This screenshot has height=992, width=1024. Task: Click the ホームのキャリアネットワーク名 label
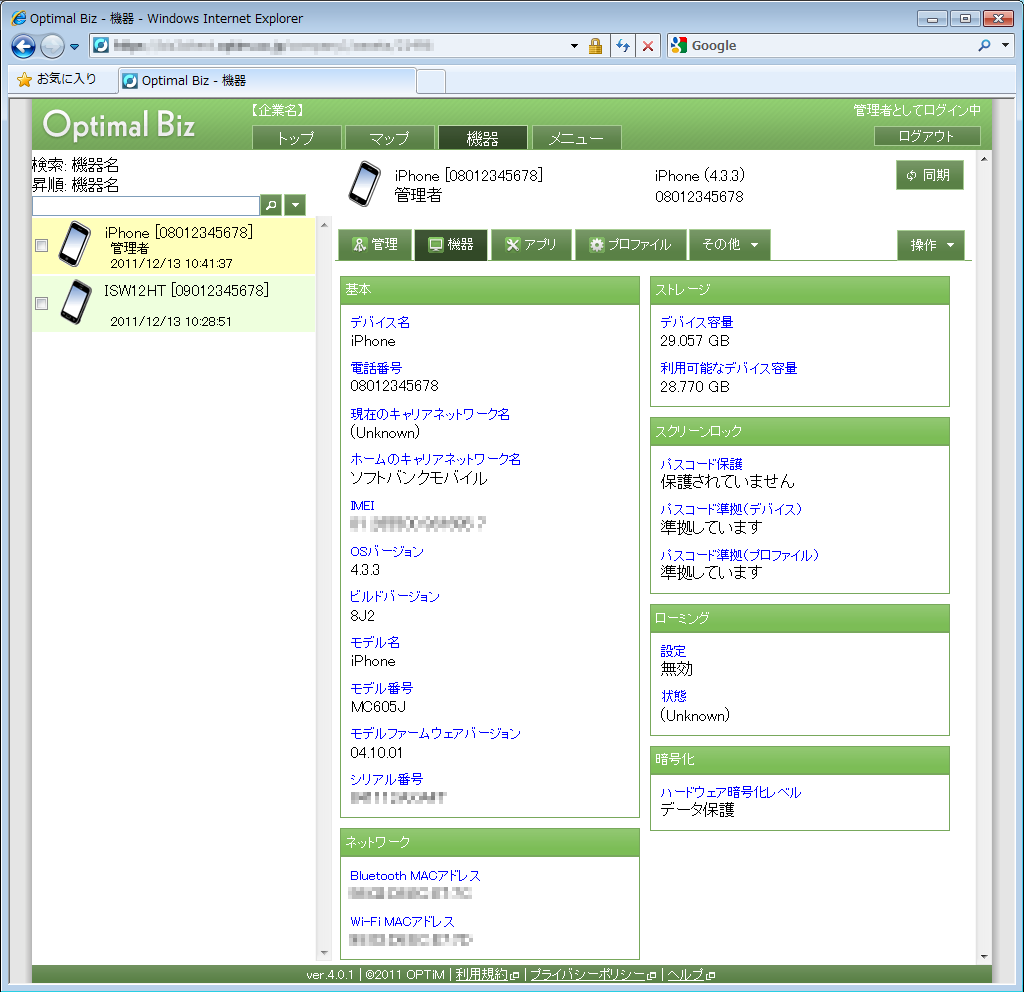[435, 459]
